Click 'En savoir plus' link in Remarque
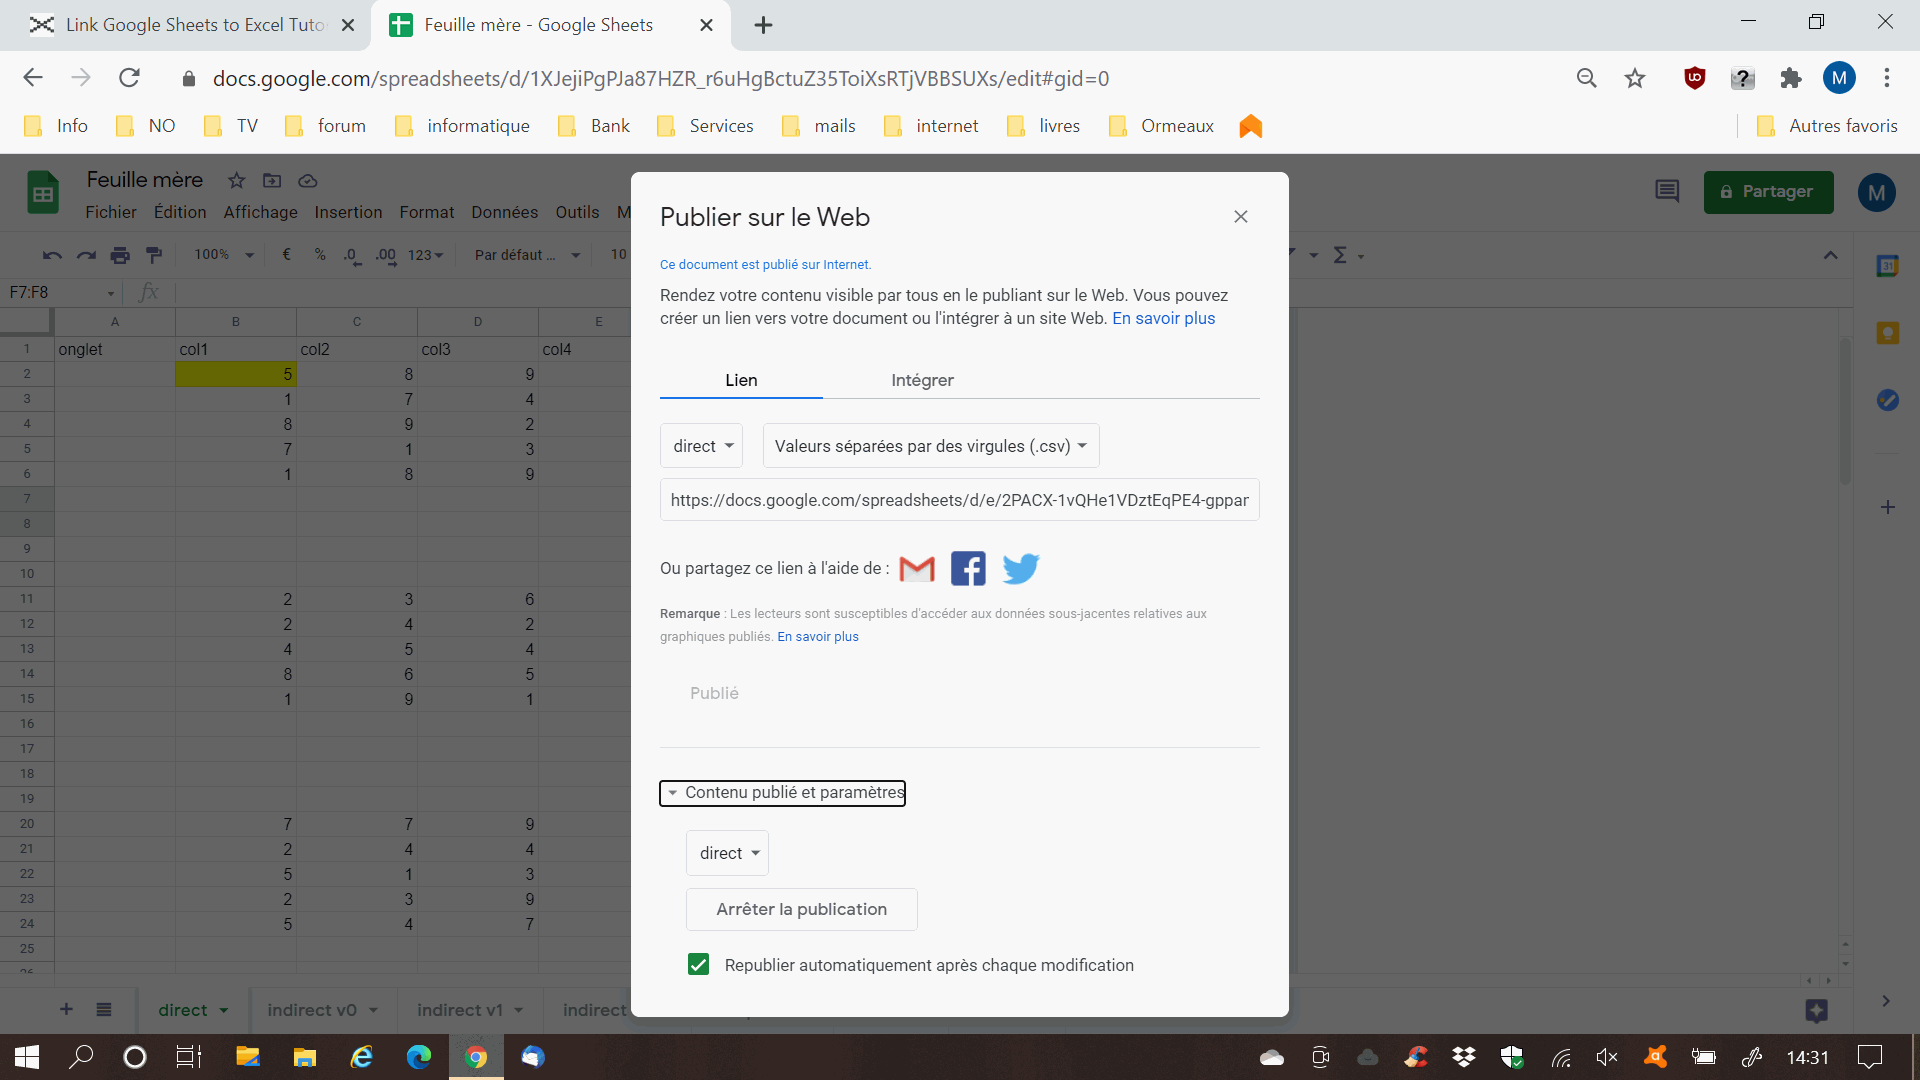 pos(818,637)
